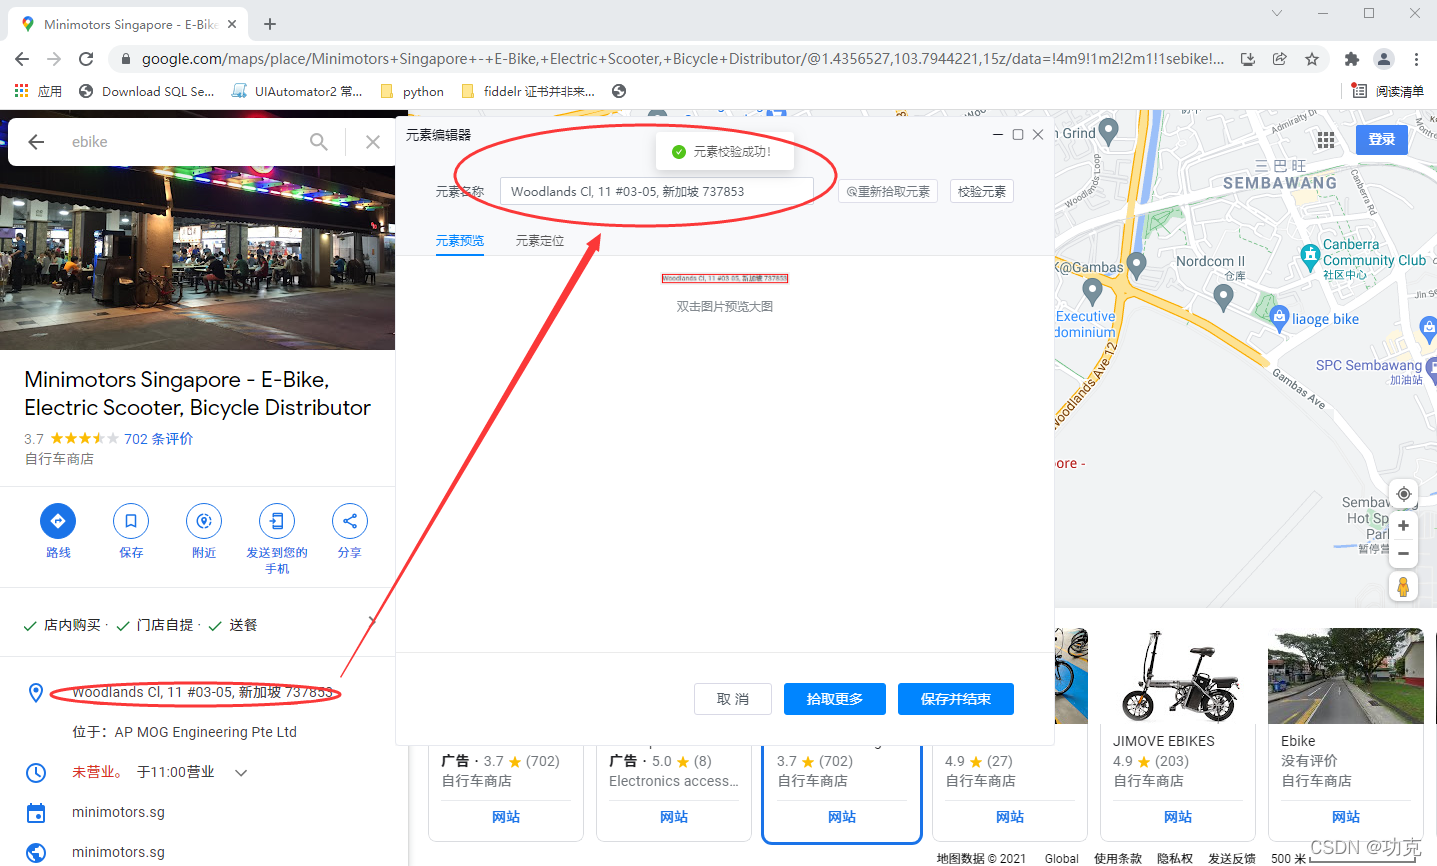Click the 元素名称 input field
This screenshot has height=866, width=1437.
[x=657, y=191]
